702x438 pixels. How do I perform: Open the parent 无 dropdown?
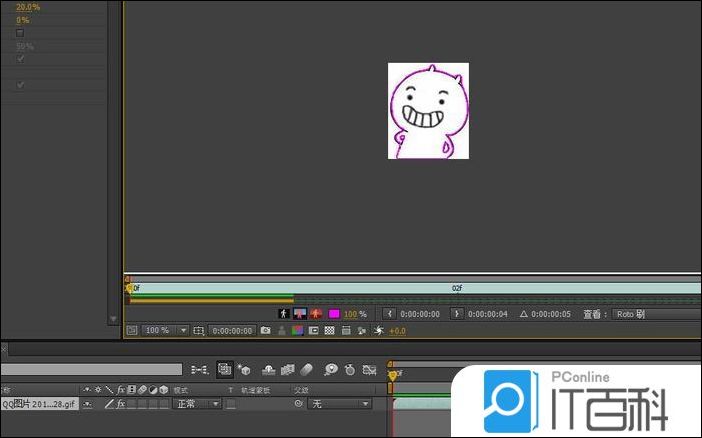point(339,404)
